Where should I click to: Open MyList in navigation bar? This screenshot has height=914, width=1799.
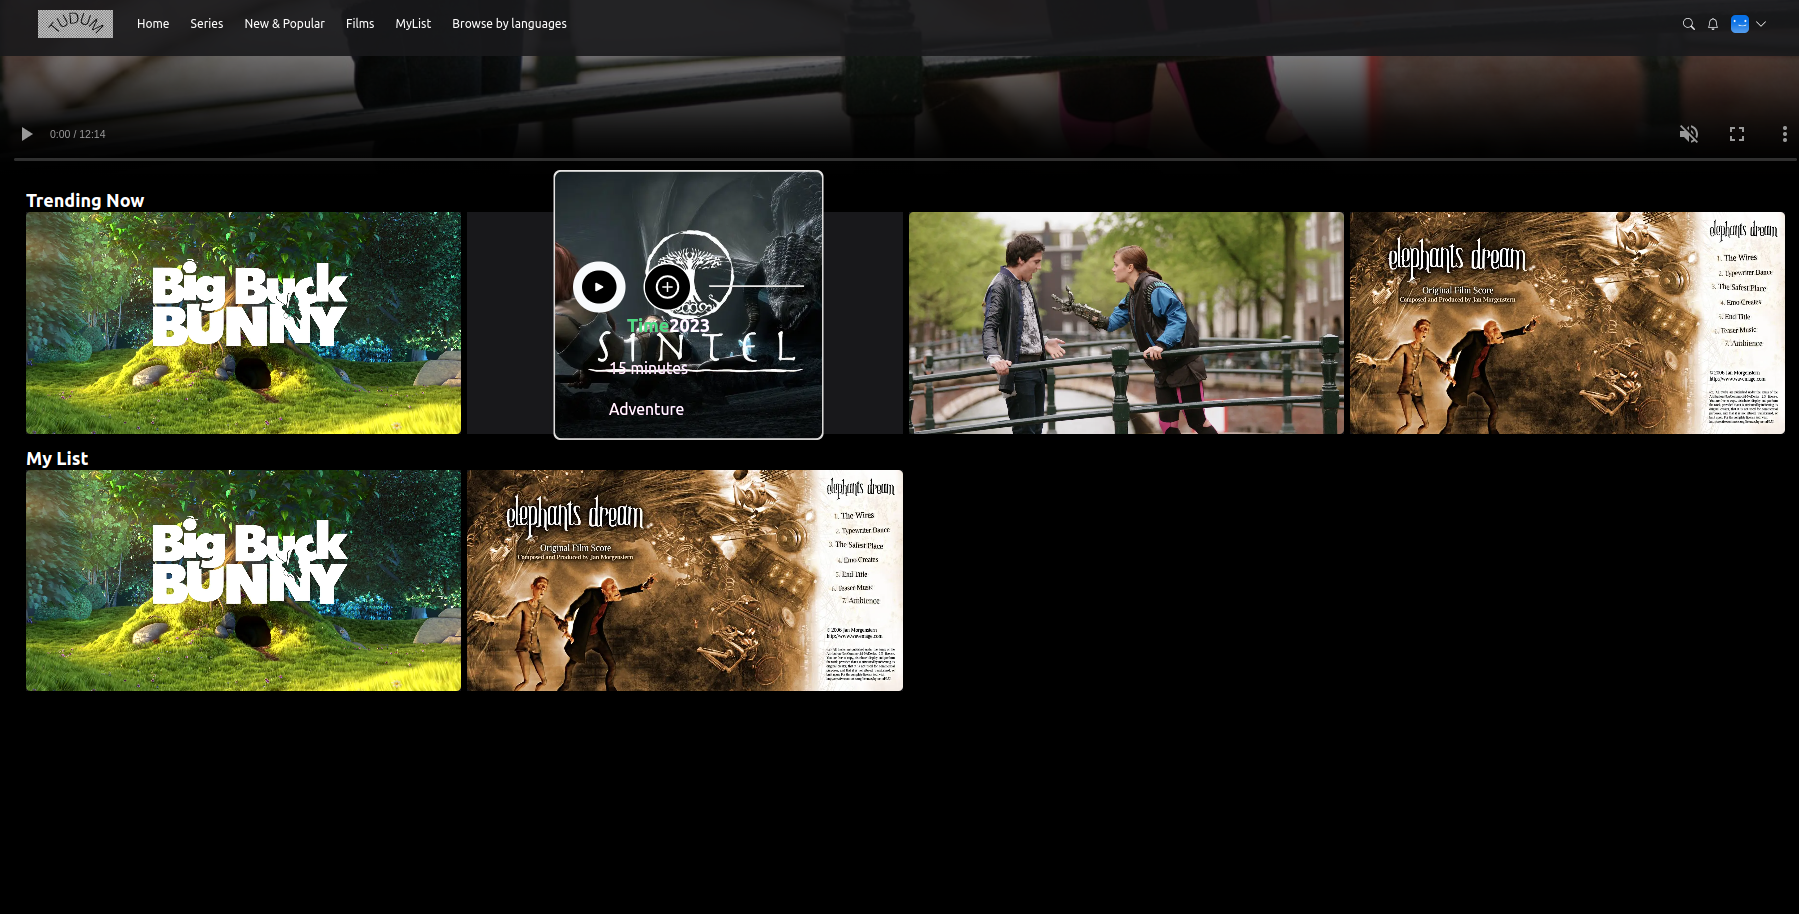[x=413, y=24]
